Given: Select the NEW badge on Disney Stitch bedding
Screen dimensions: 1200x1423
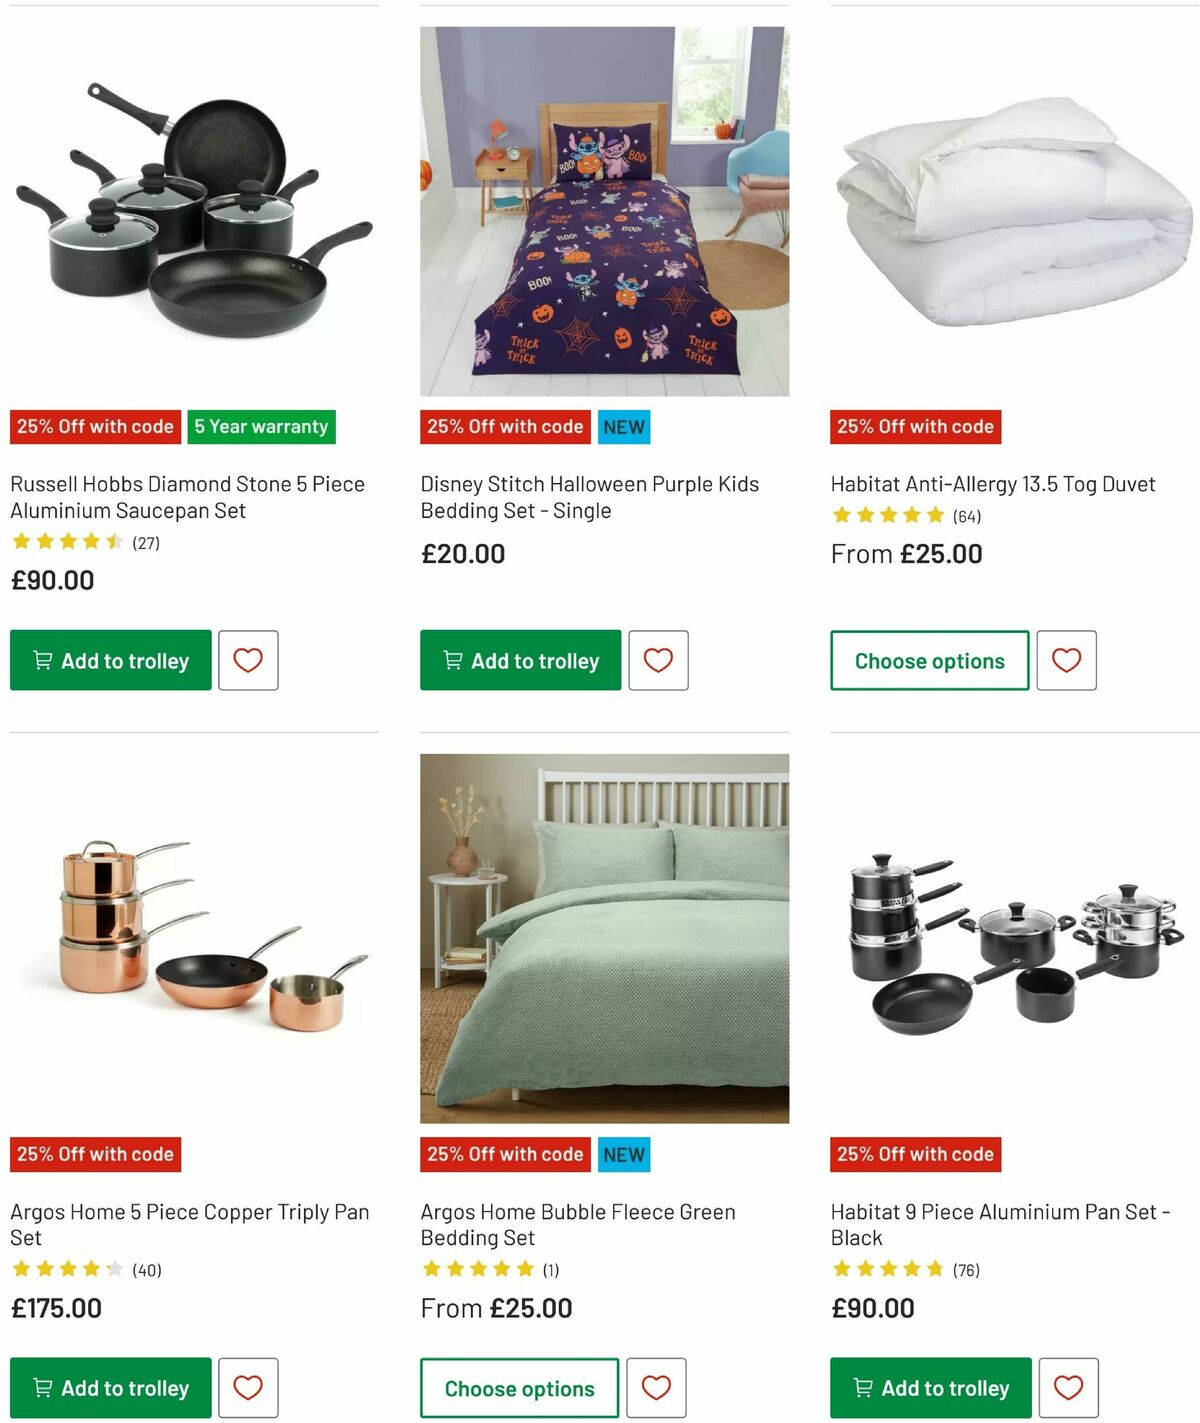Looking at the screenshot, I should click(x=623, y=426).
